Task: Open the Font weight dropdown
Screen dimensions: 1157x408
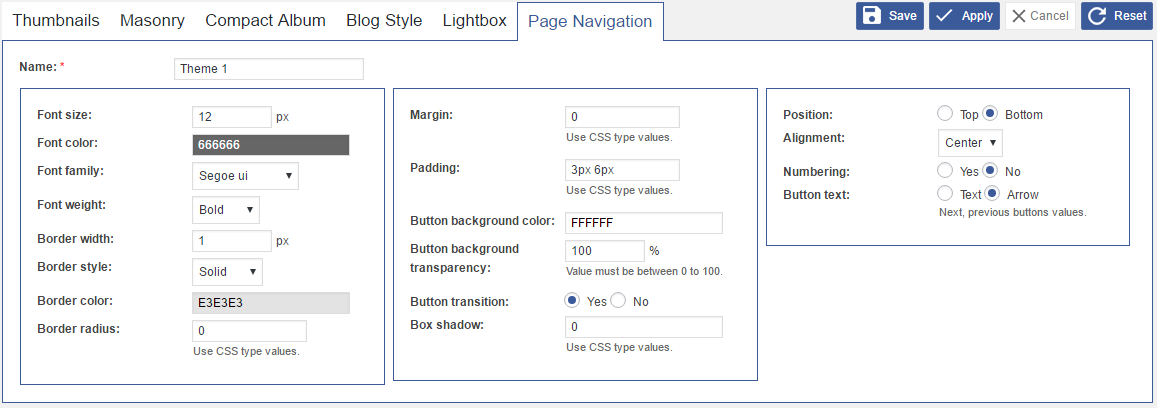Action: (x=225, y=210)
